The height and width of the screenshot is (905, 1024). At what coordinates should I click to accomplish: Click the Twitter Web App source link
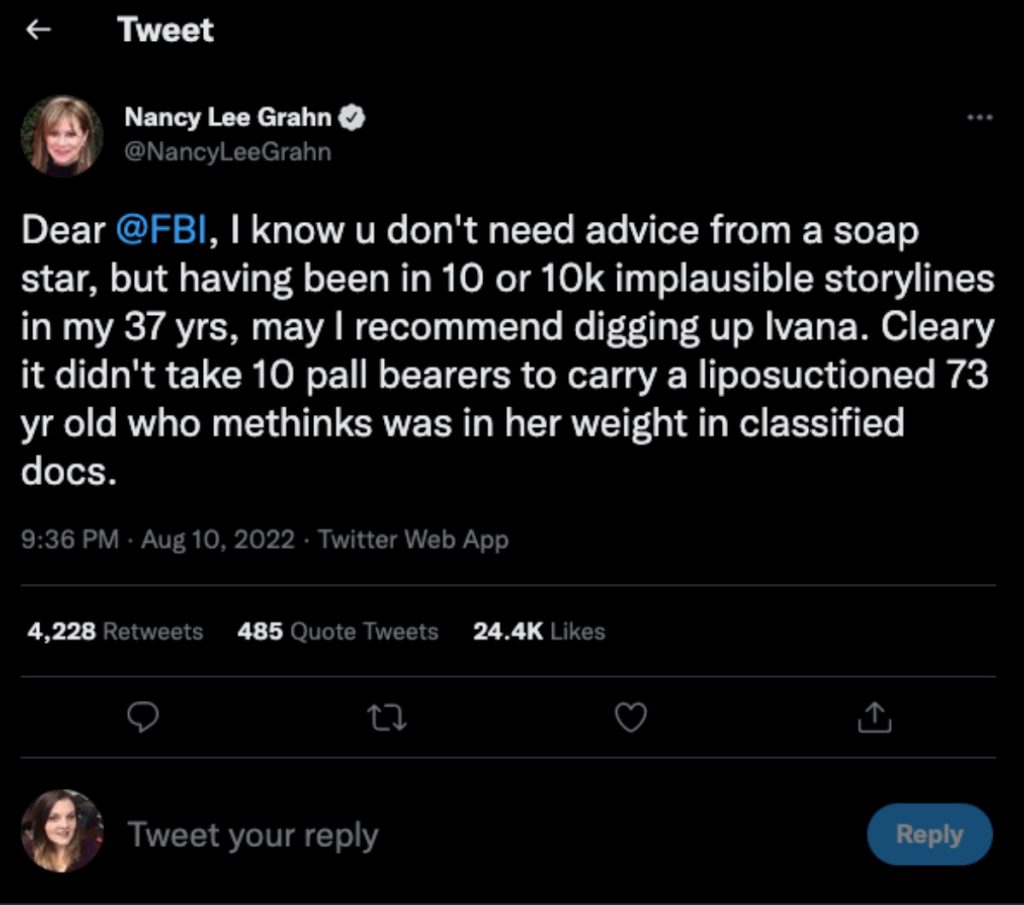point(413,540)
